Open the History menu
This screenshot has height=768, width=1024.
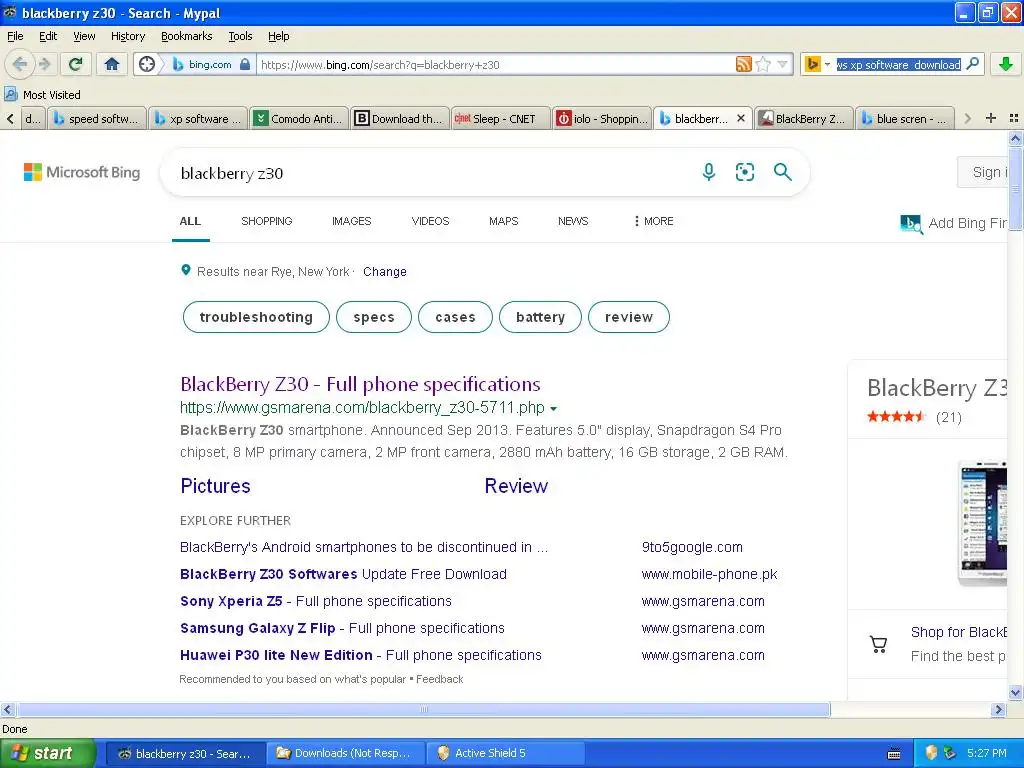point(127,36)
